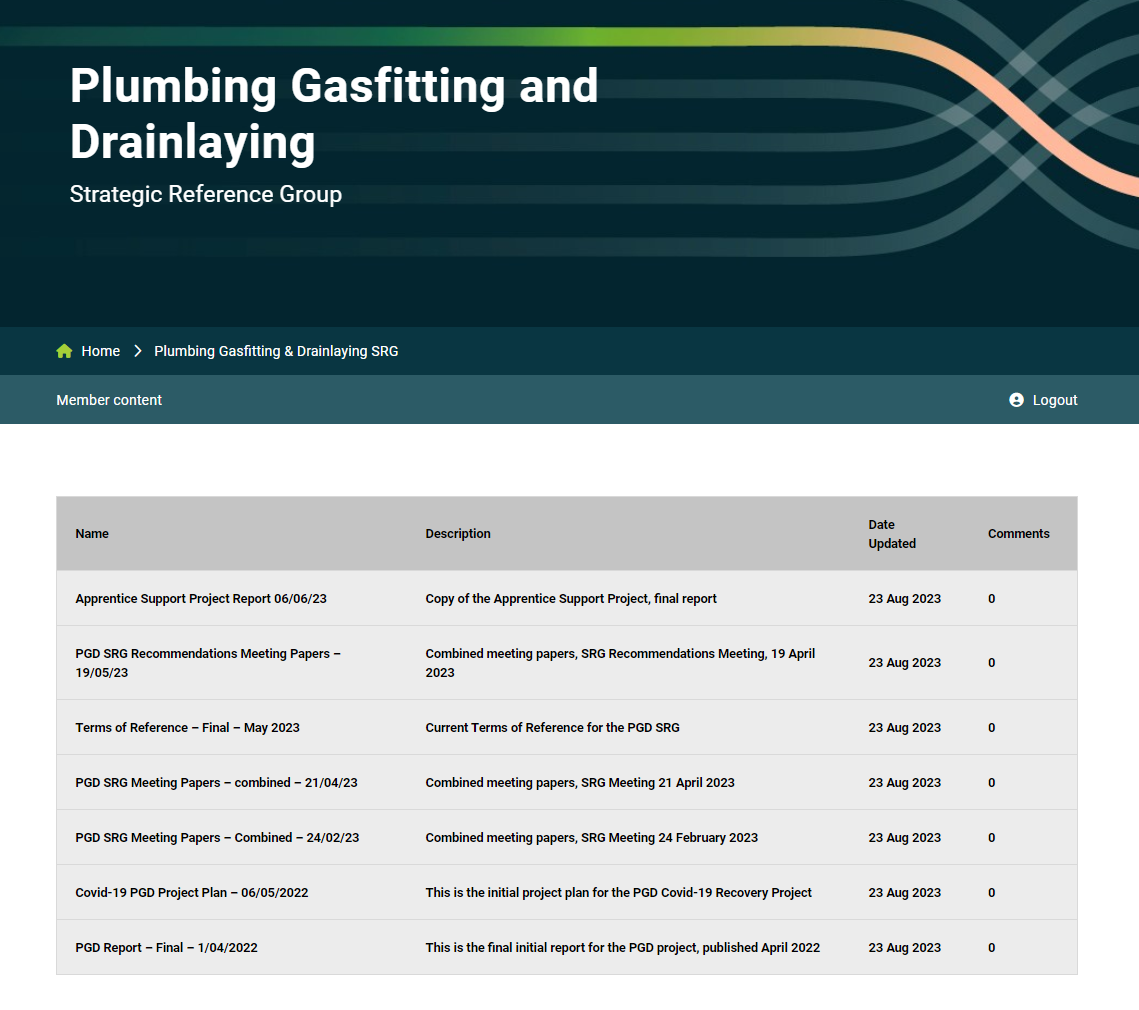Click the user account icon beside Logout
The image size is (1139, 1010).
(x=1016, y=400)
